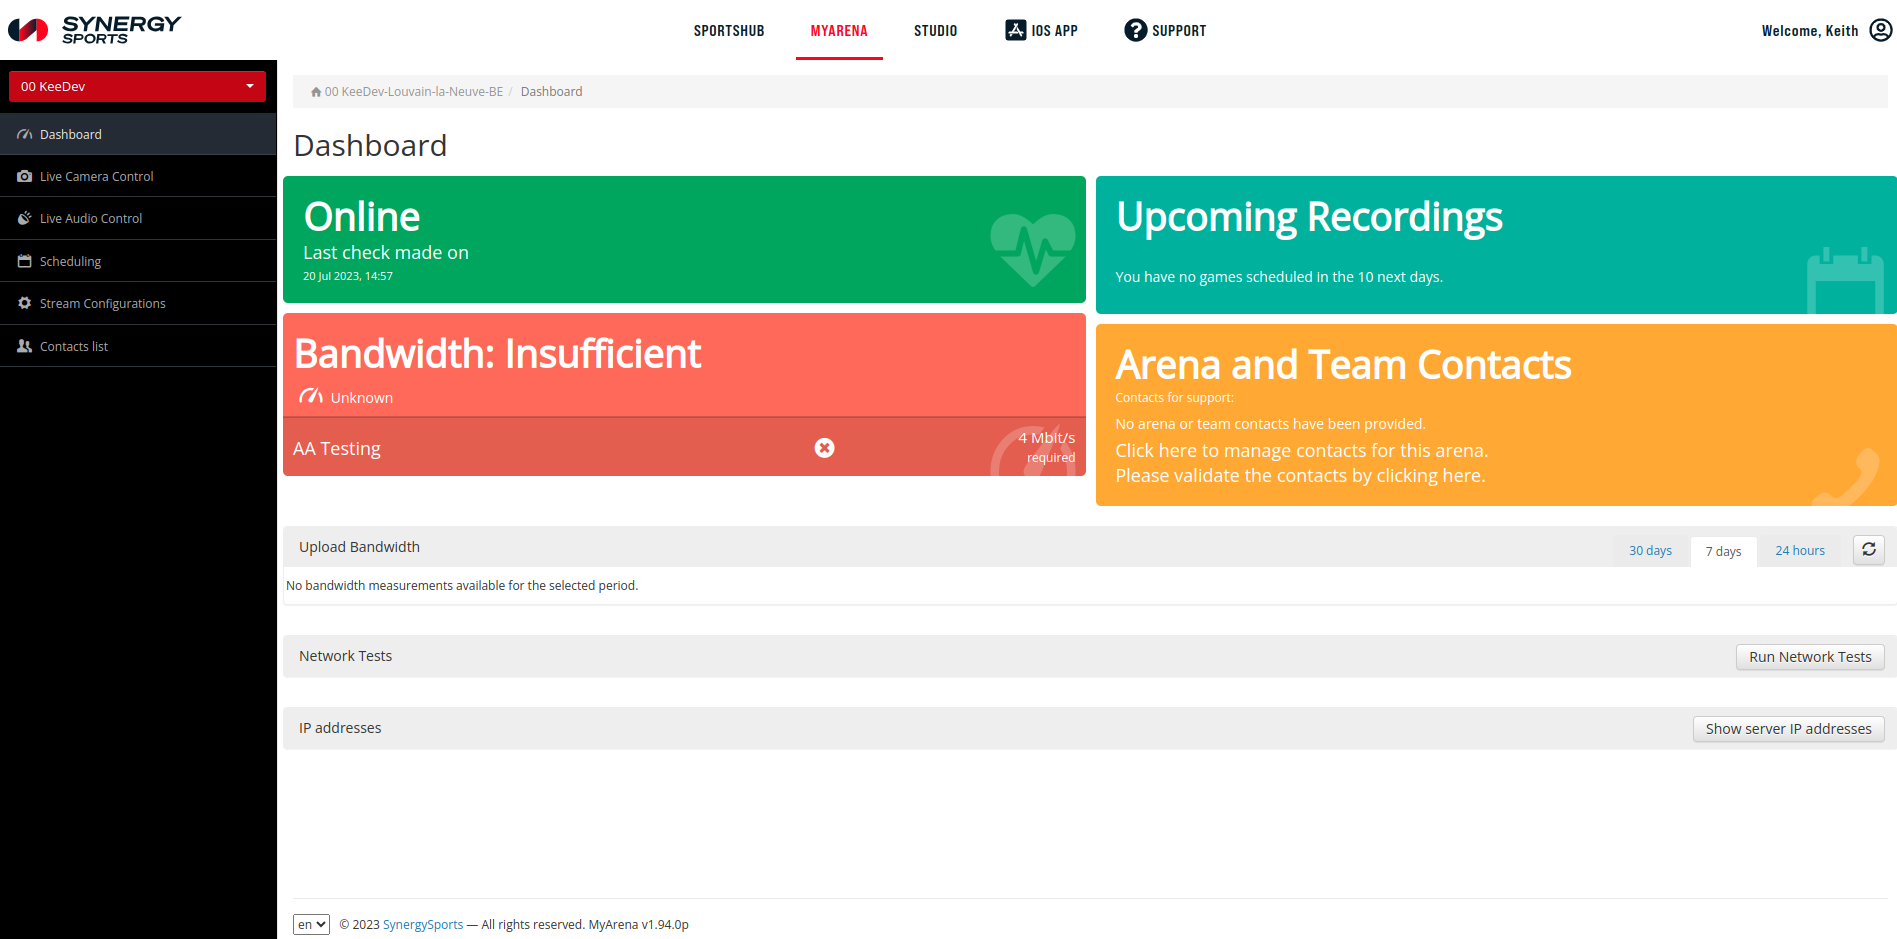Click the home icon in breadcrumb
Screen dimensions: 1897x939
point(316,92)
